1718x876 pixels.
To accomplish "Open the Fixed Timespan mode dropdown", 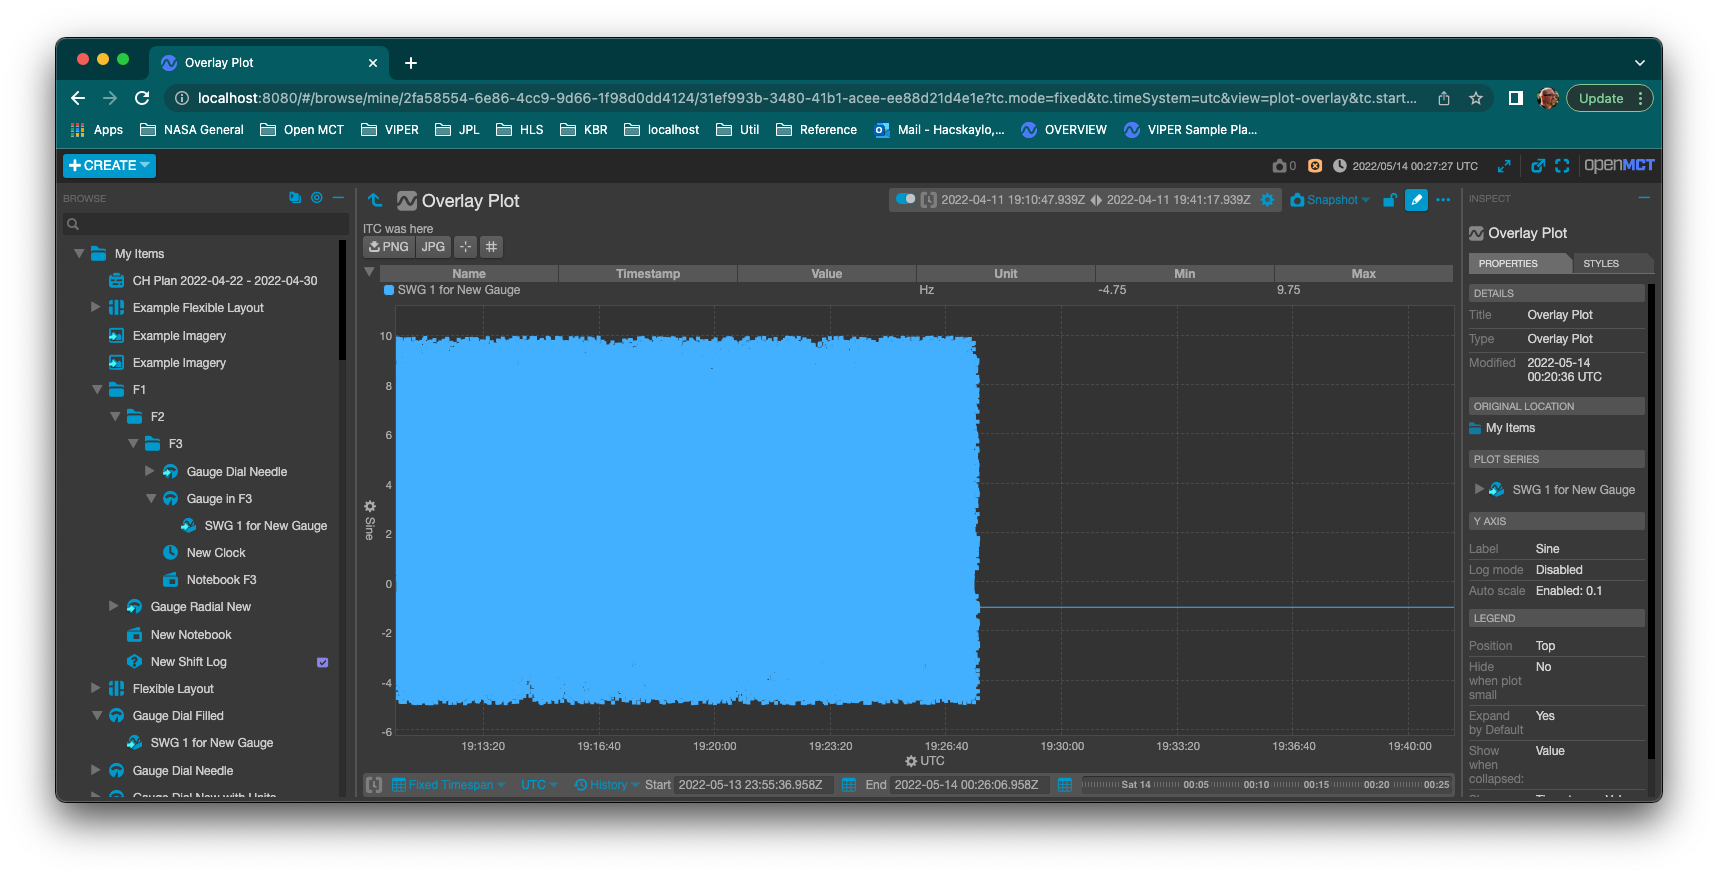I will (x=449, y=785).
